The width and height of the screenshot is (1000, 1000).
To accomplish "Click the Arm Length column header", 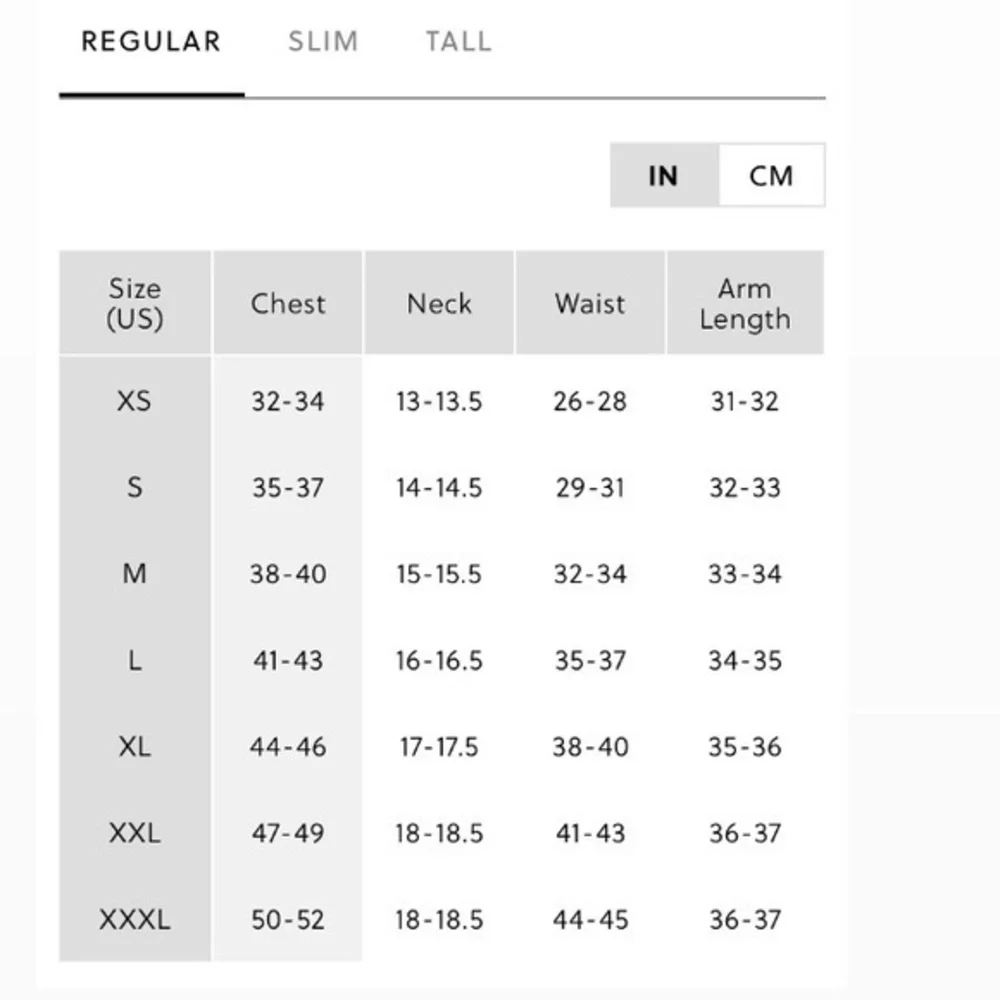I will click(745, 303).
